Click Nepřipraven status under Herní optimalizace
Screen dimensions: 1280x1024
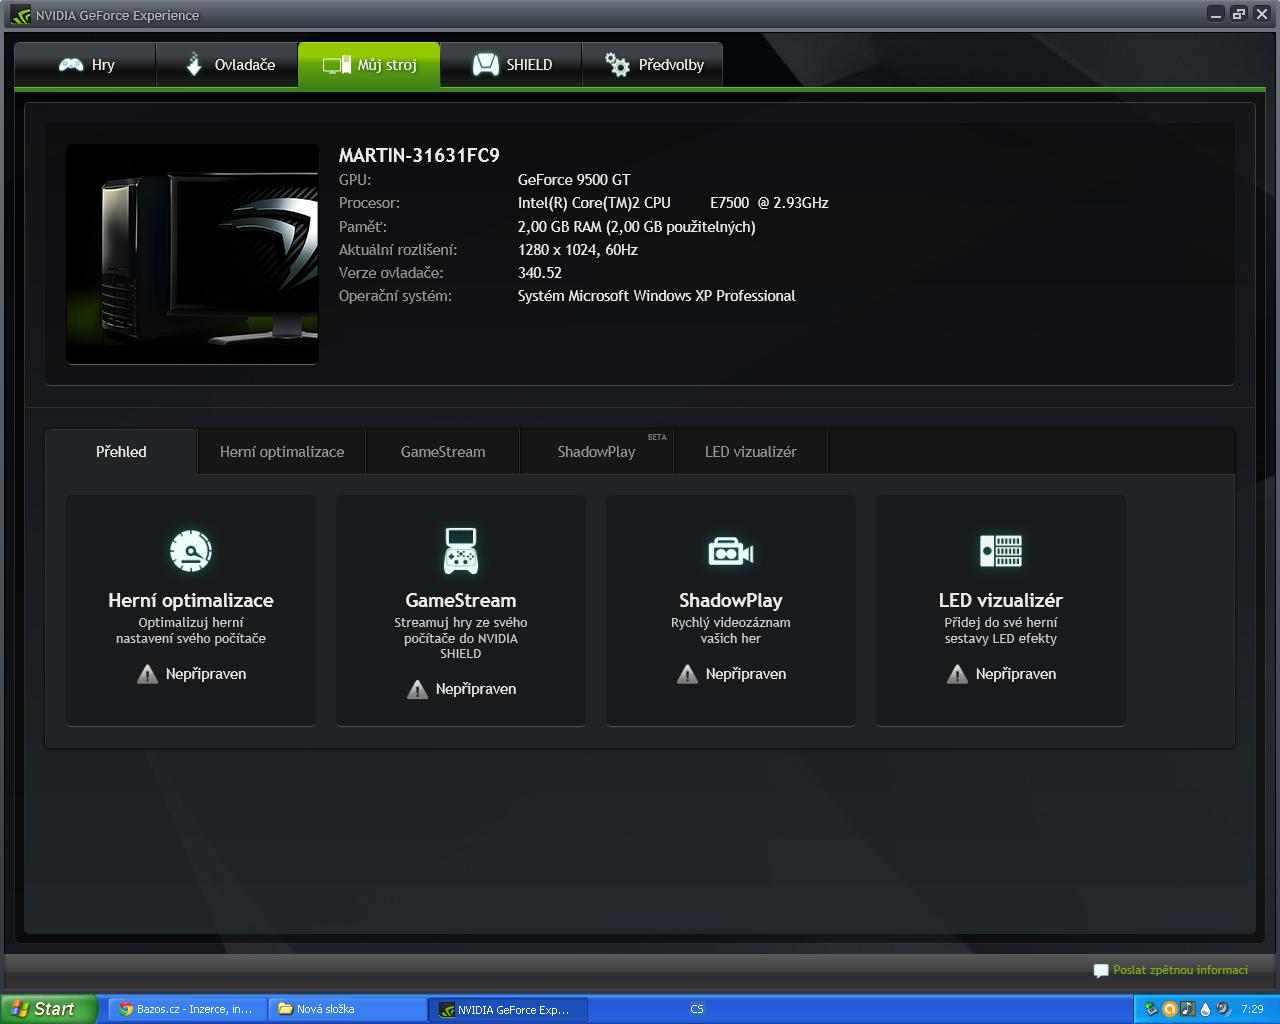(x=206, y=674)
